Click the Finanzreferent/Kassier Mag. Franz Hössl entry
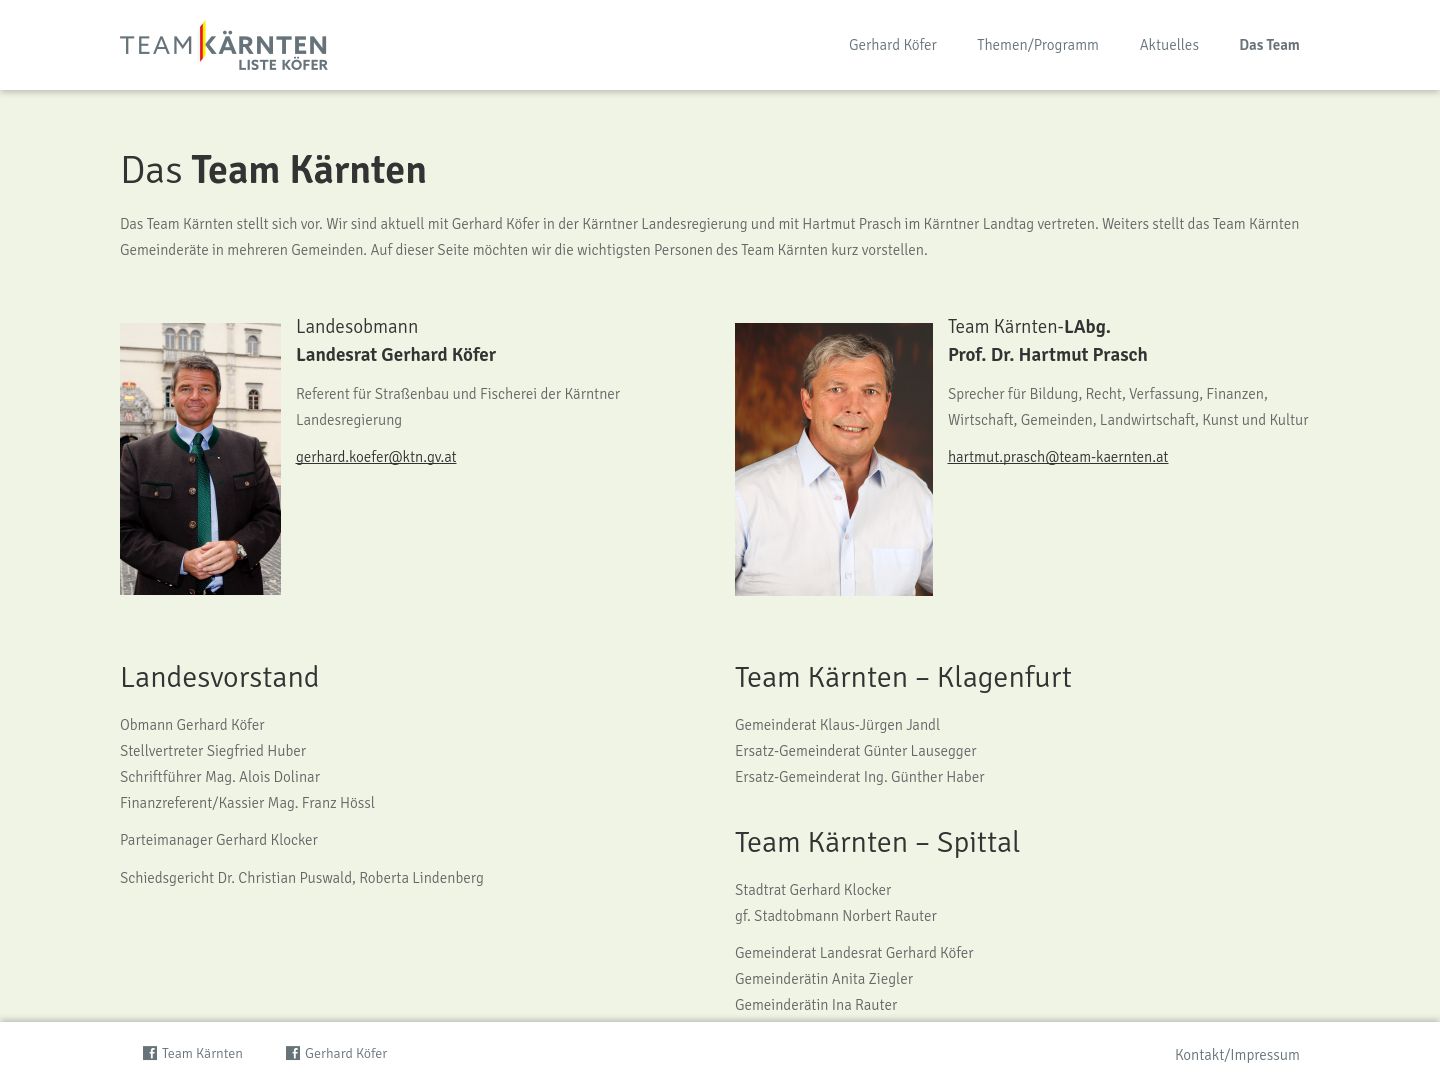 (247, 803)
